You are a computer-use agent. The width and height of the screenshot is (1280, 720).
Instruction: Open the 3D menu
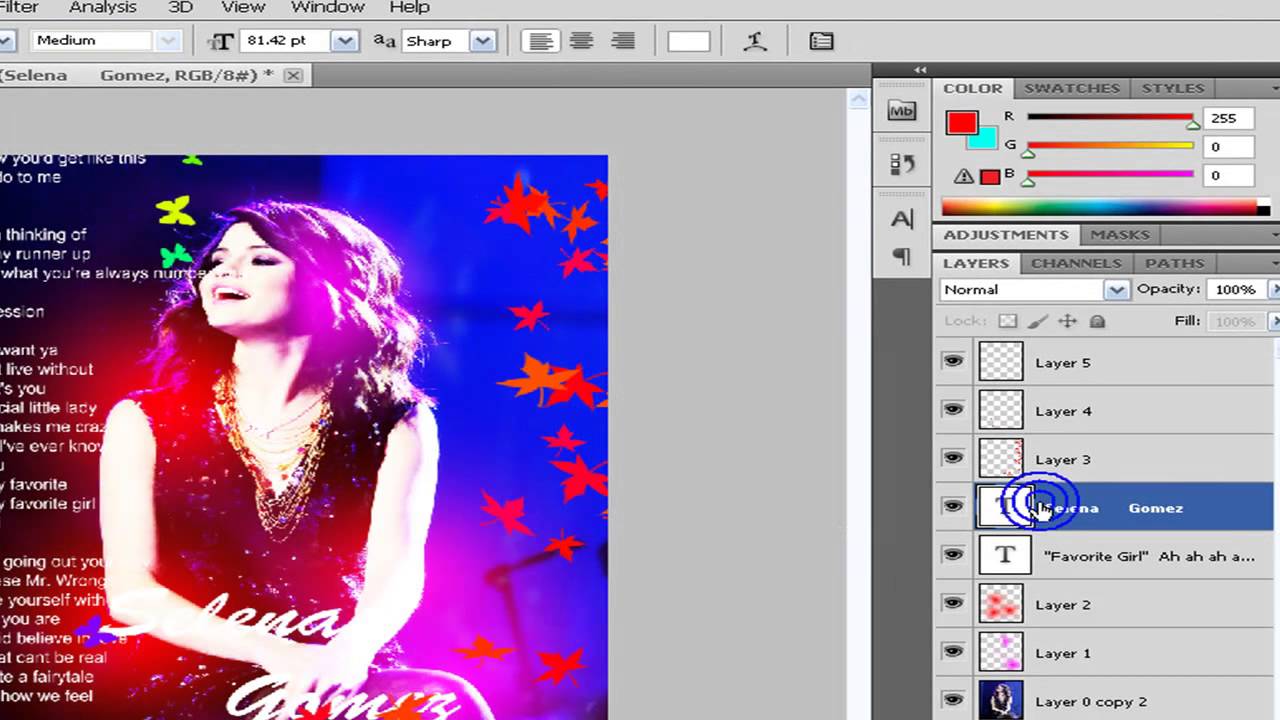click(x=180, y=8)
